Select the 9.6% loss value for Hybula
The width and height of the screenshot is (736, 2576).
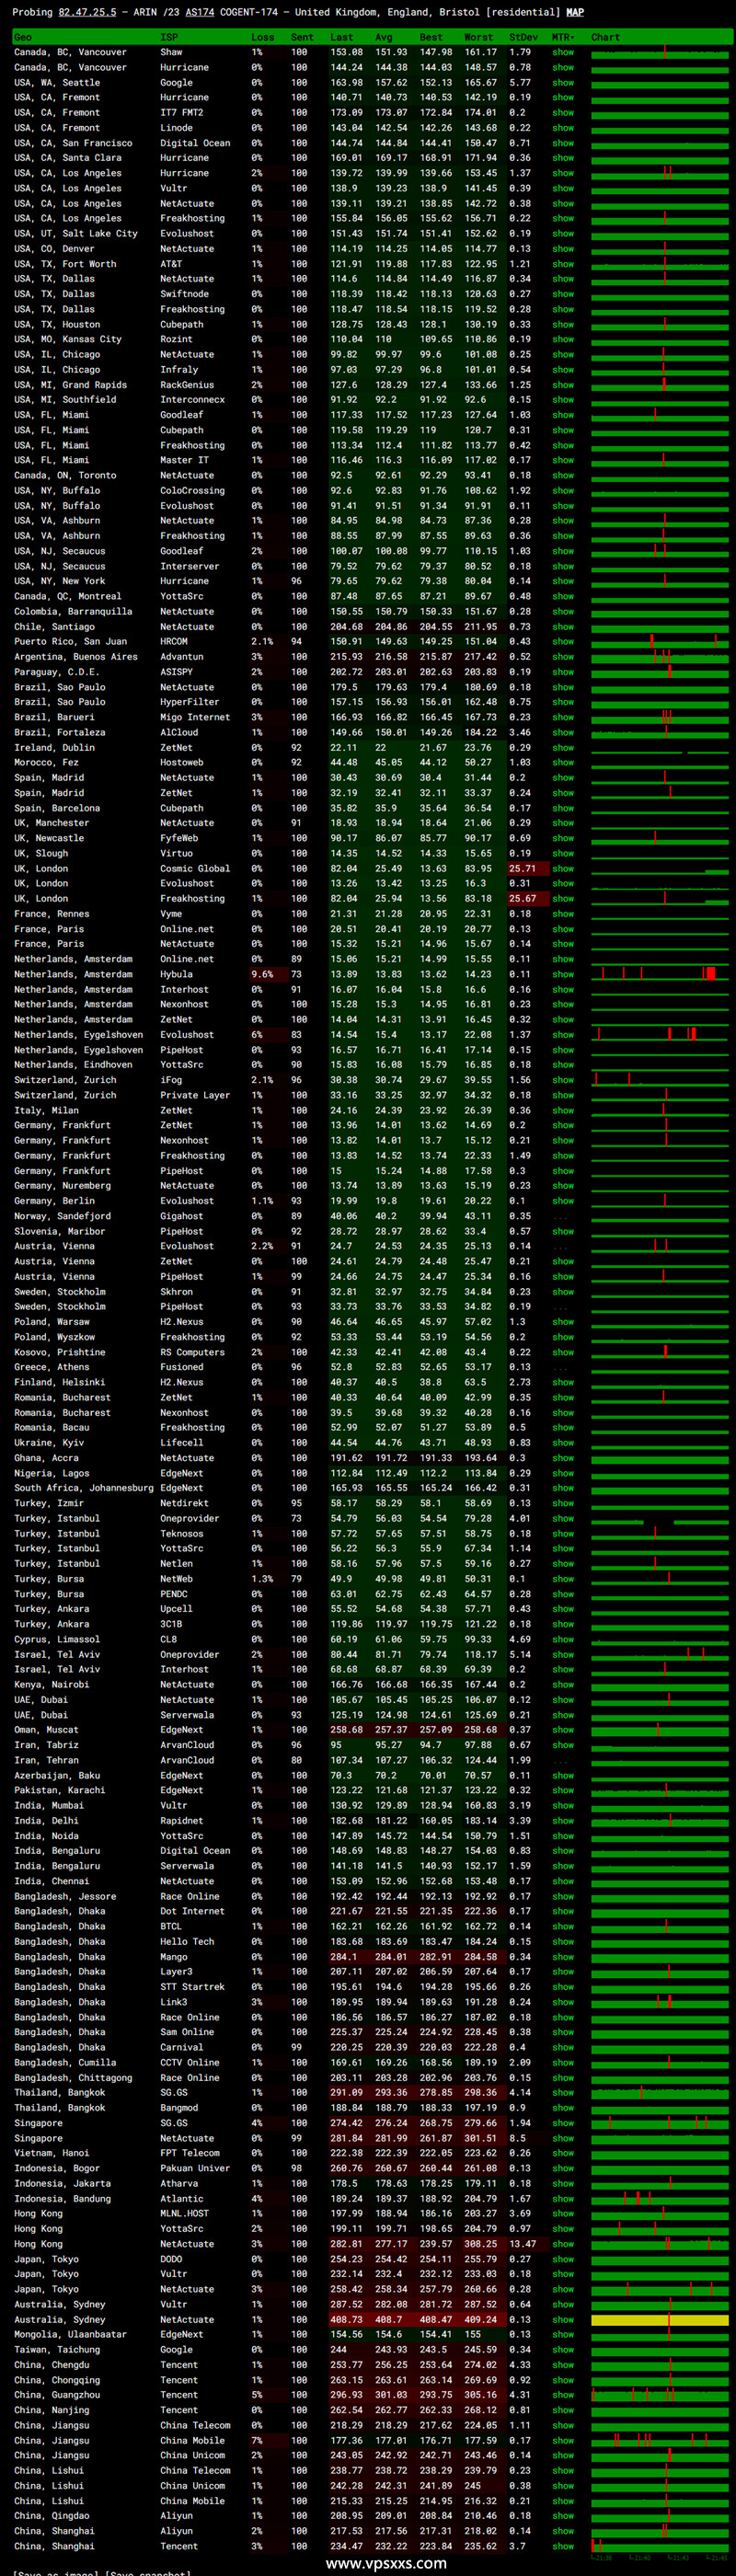pyautogui.click(x=262, y=974)
